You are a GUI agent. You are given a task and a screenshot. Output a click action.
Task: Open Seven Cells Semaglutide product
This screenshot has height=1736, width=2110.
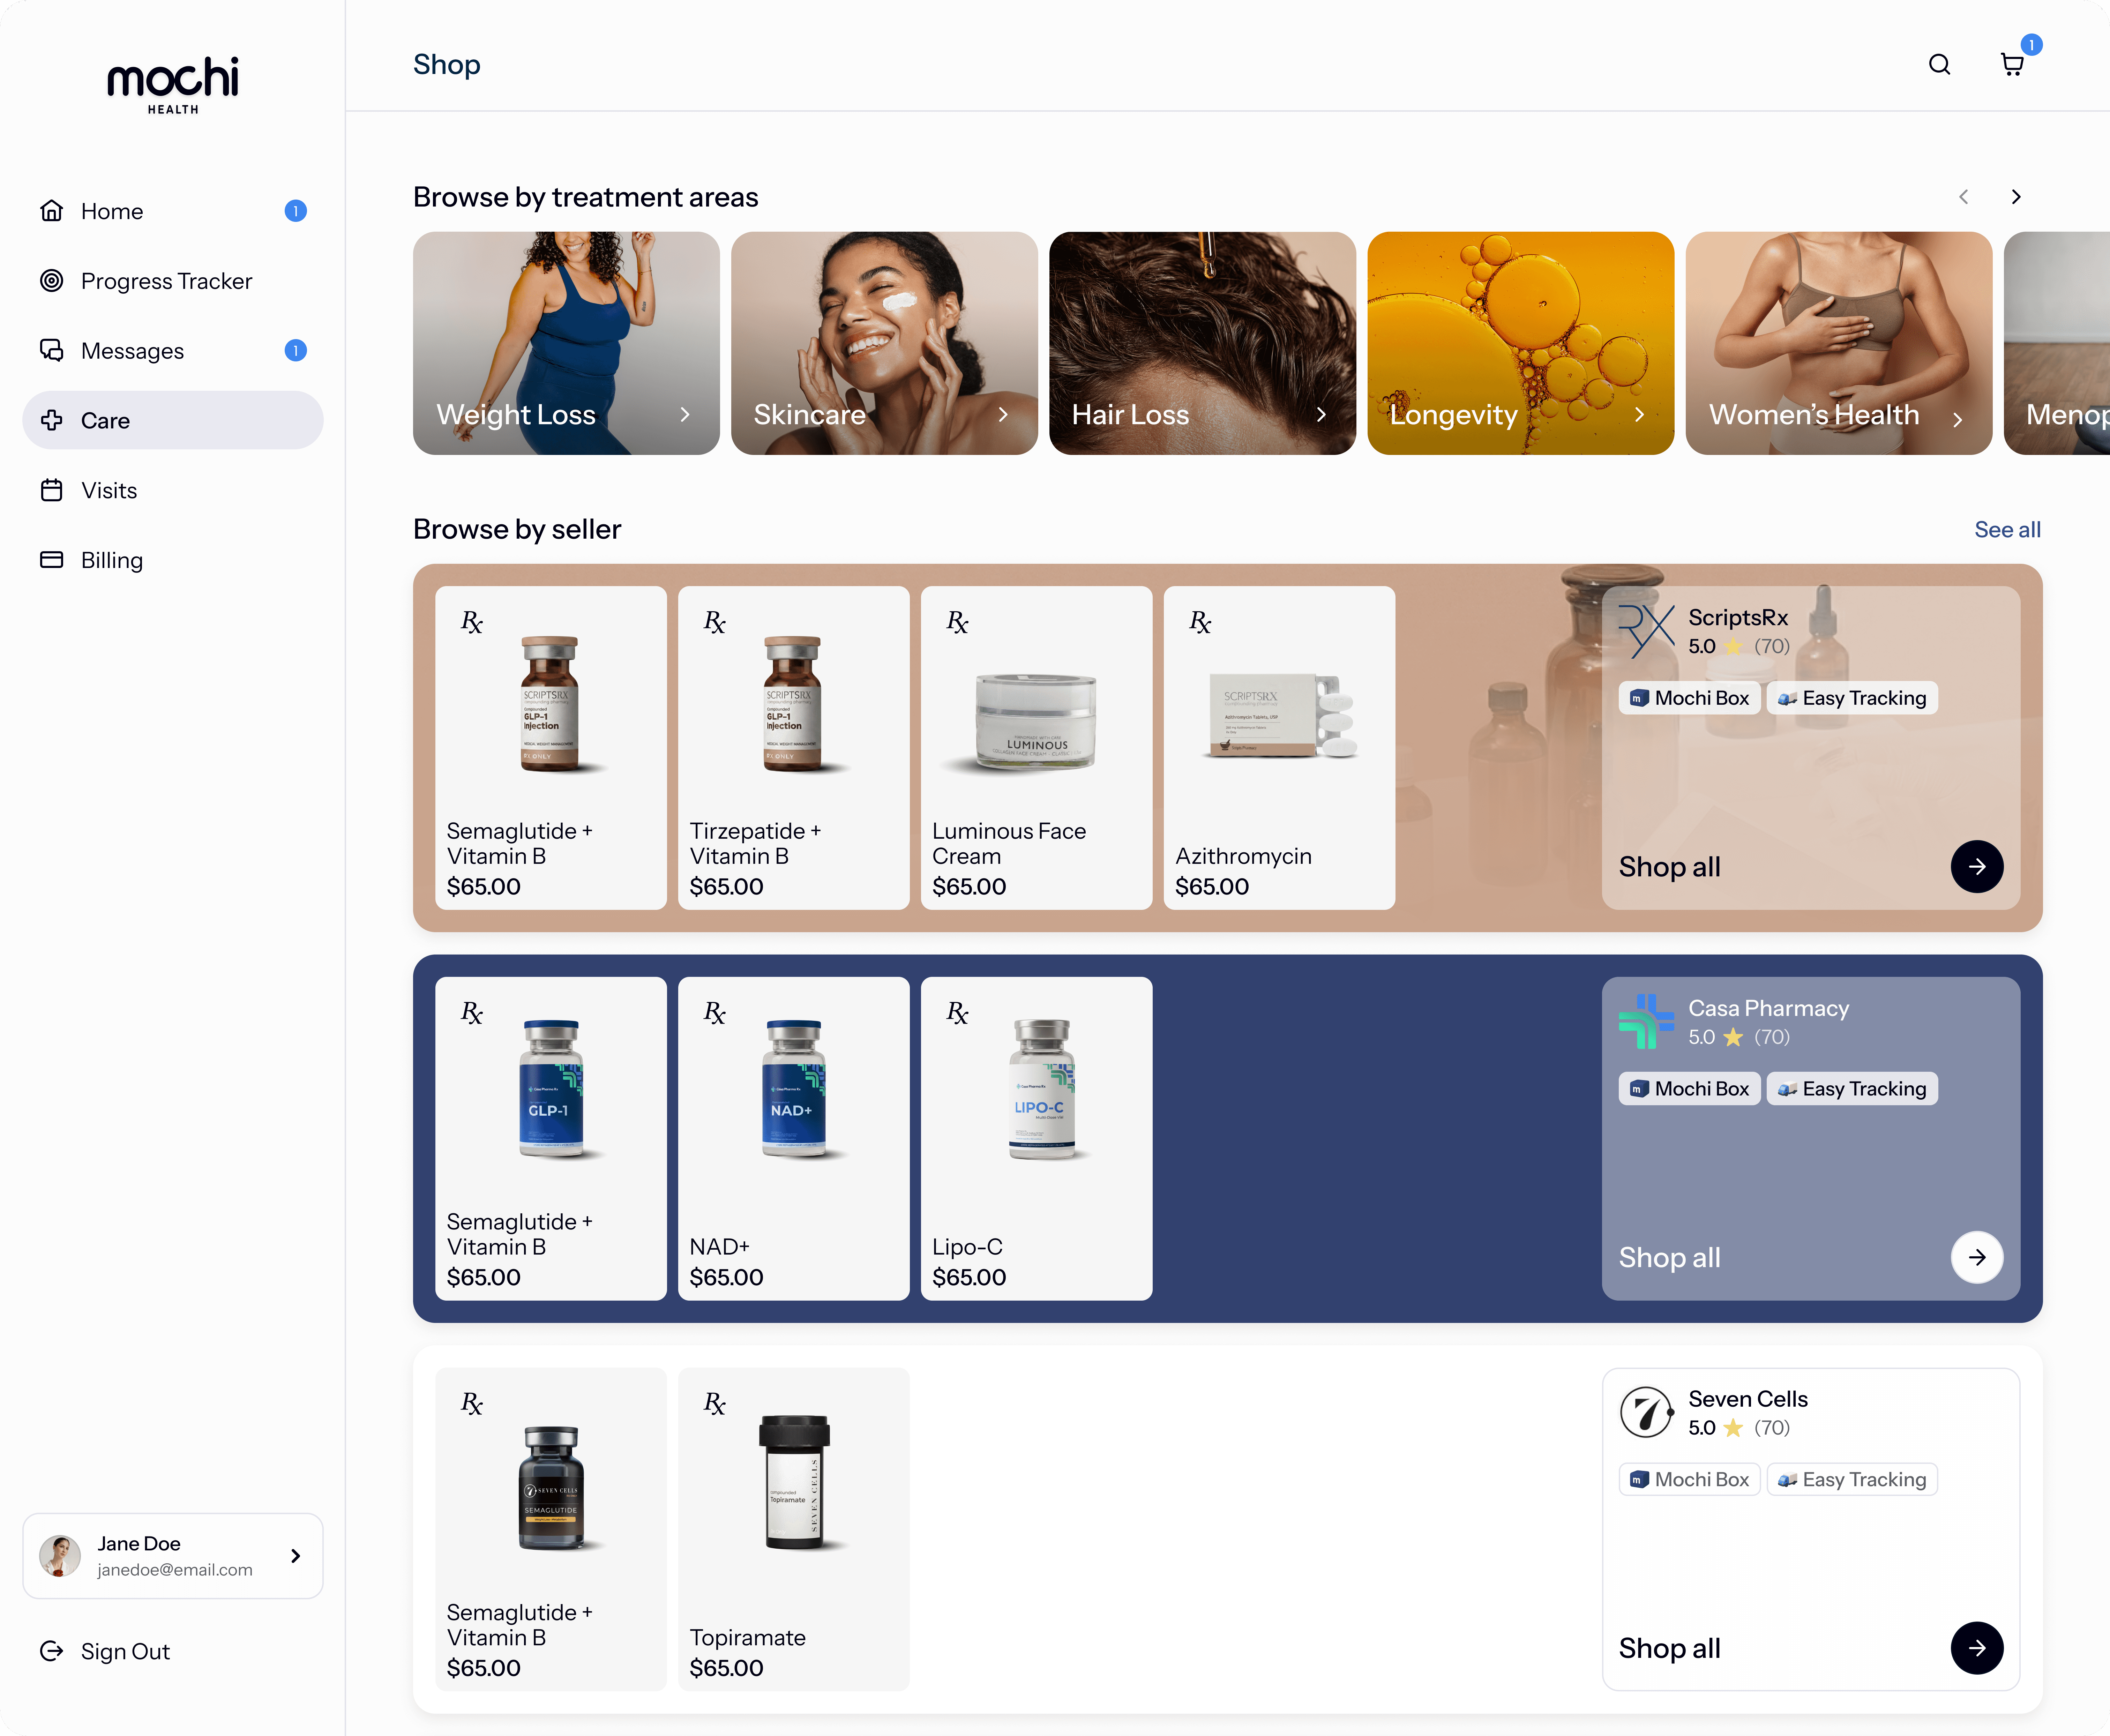click(x=551, y=1530)
